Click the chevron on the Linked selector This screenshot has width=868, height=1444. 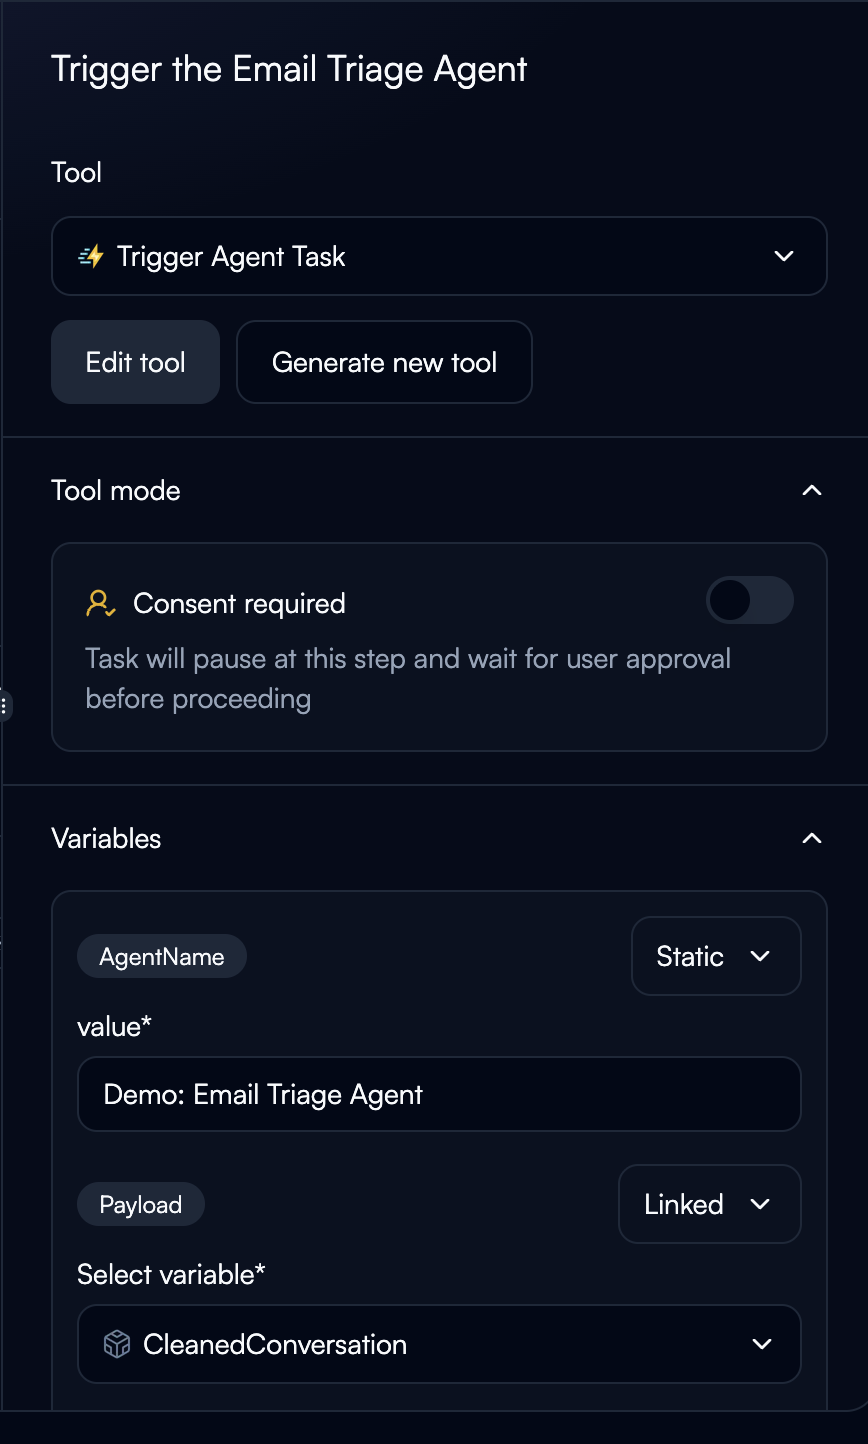(763, 1204)
